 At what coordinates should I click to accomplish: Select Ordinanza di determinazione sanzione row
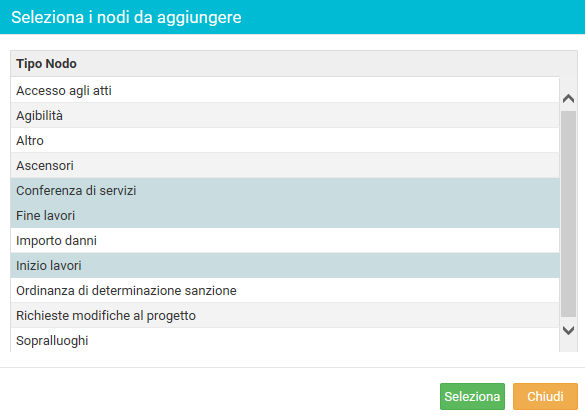pyautogui.click(x=285, y=290)
